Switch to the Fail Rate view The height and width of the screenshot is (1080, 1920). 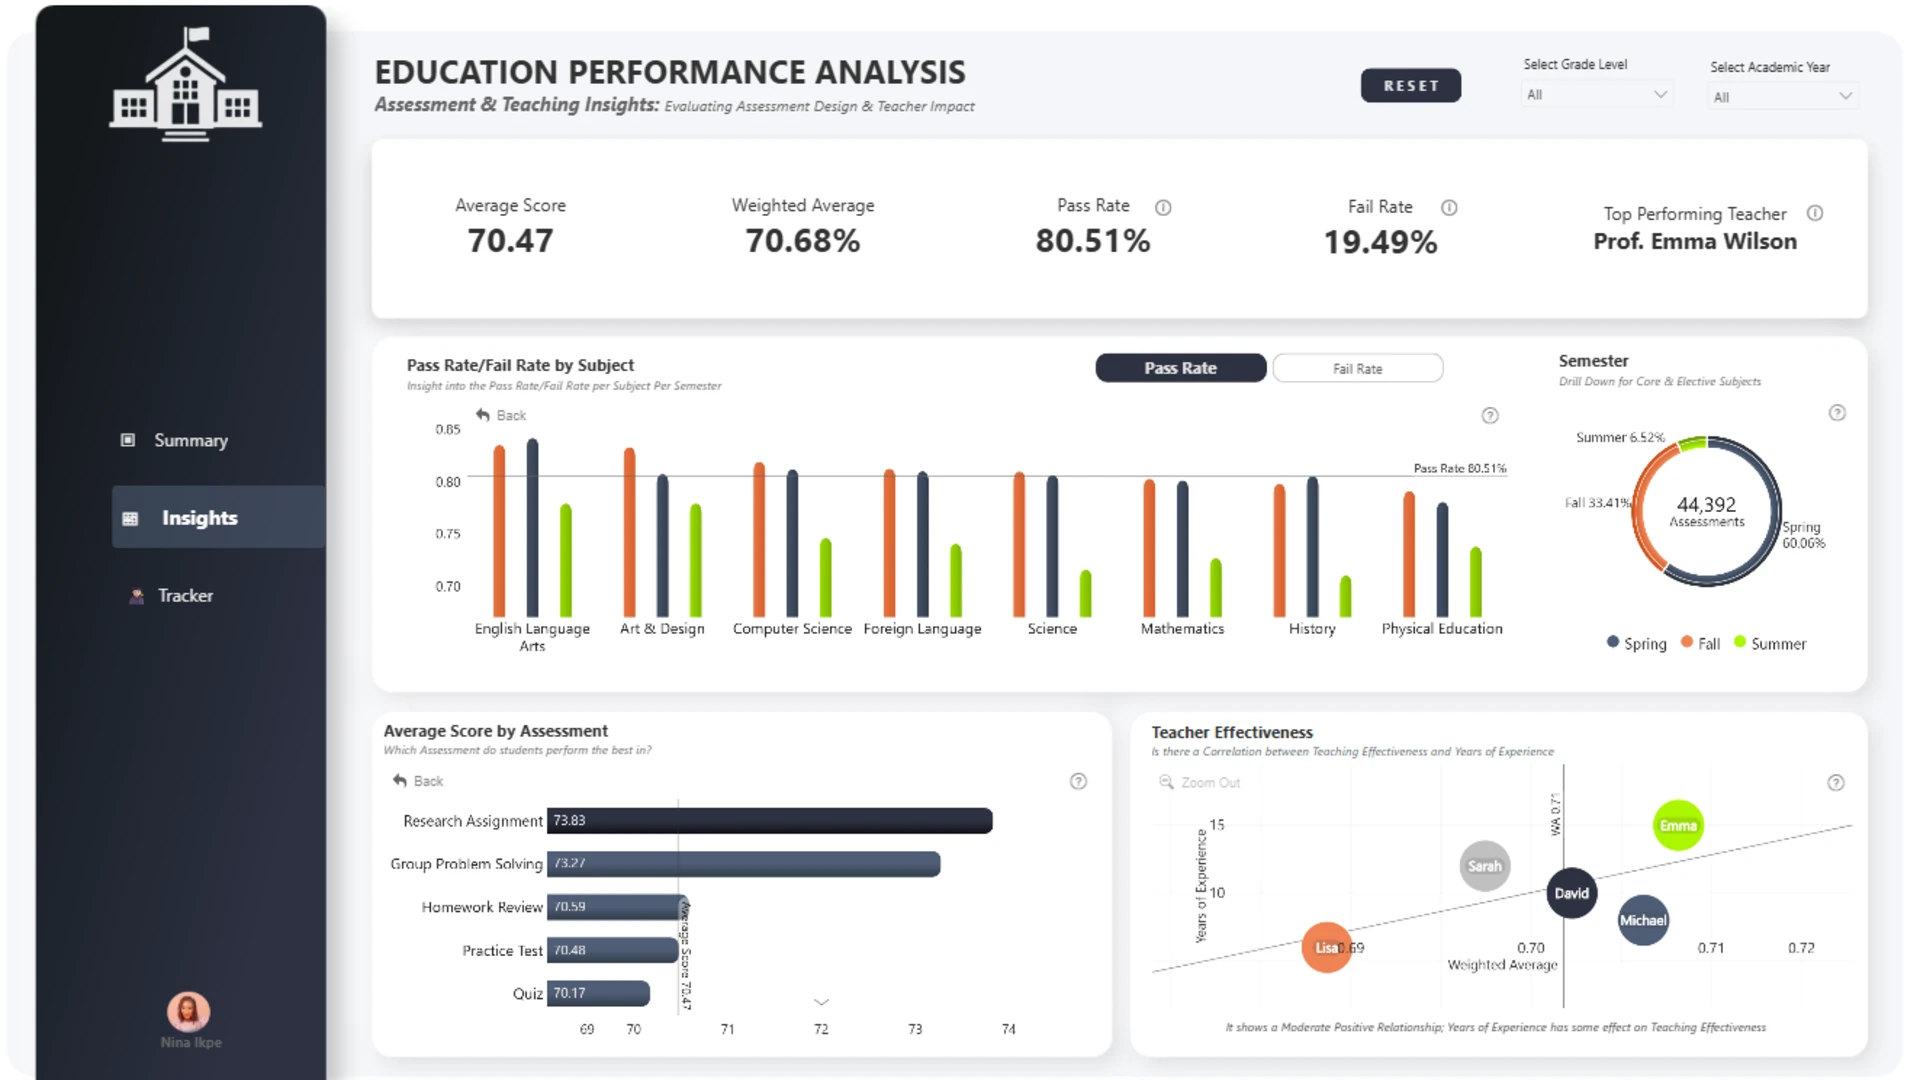tap(1358, 369)
